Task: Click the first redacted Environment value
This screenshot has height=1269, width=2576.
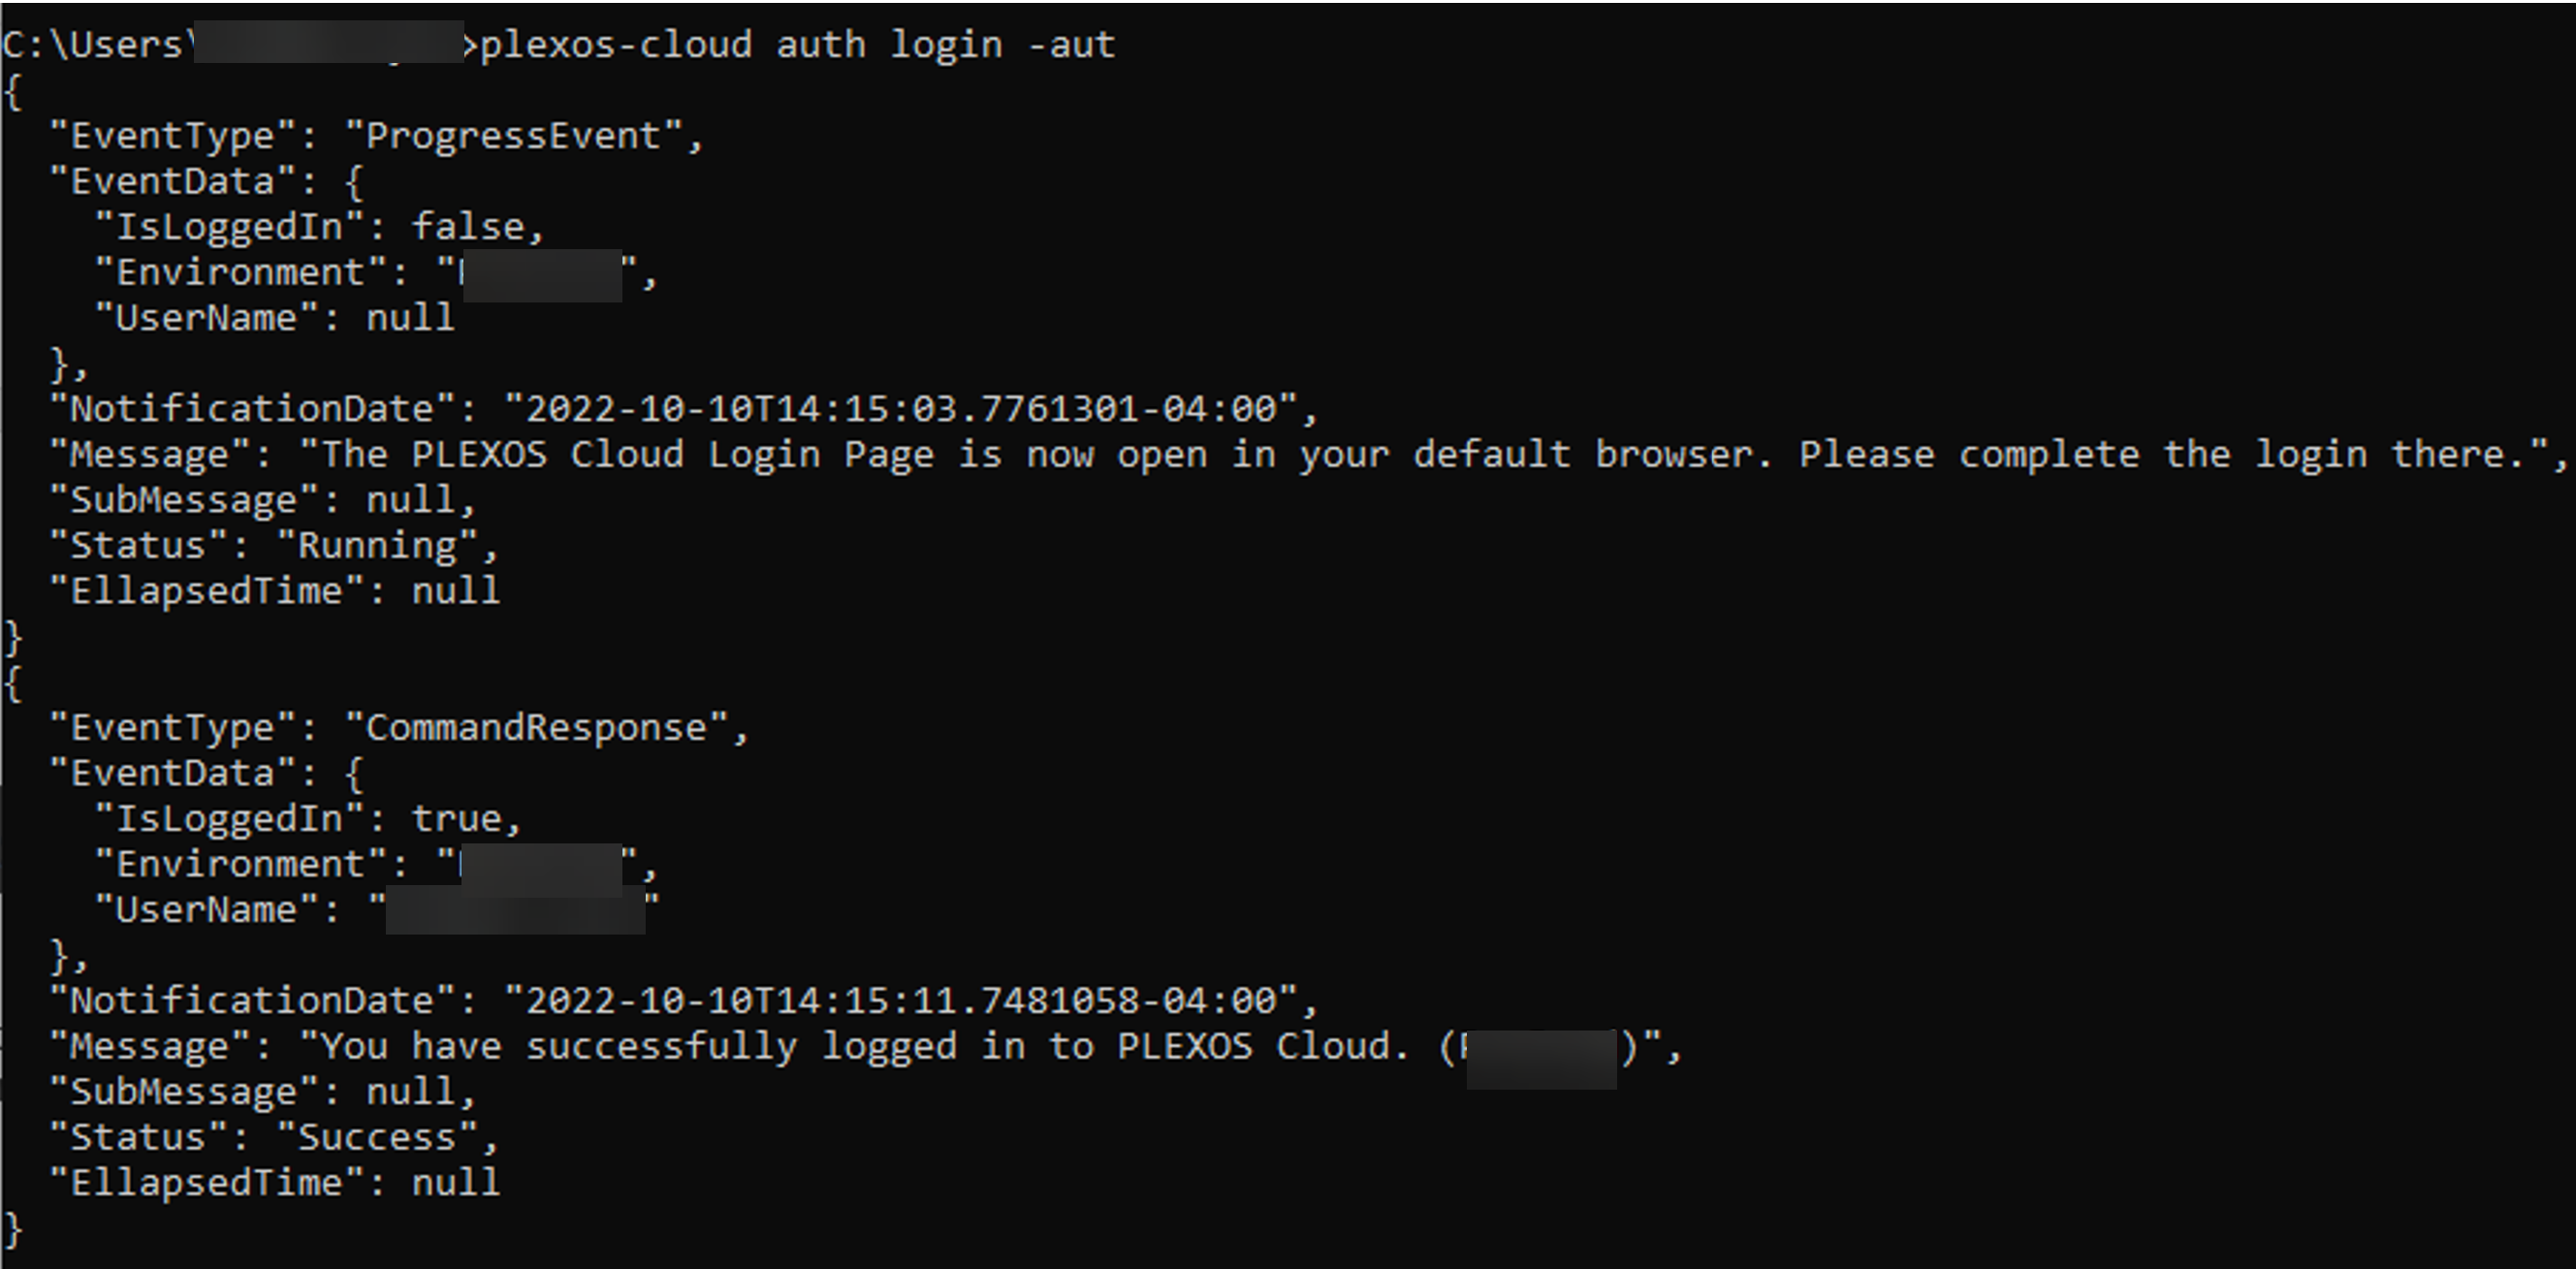Action: (x=541, y=274)
